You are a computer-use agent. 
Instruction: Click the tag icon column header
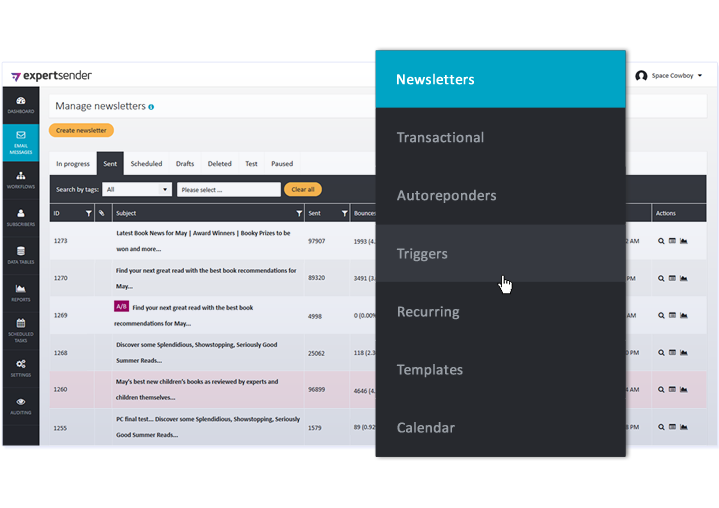point(102,213)
